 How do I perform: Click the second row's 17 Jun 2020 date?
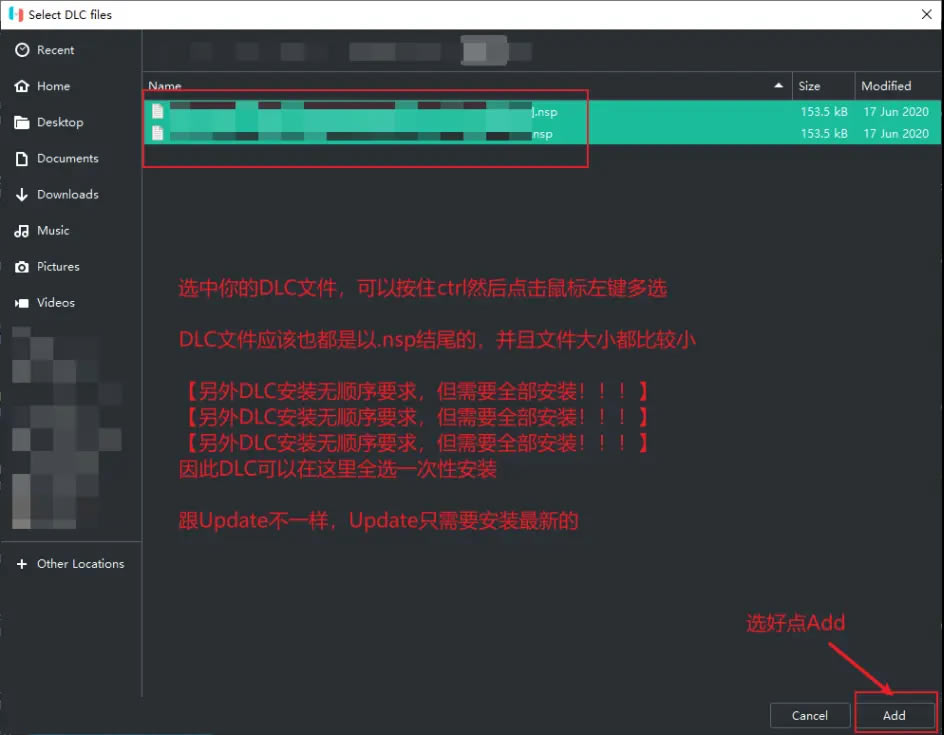[x=896, y=134]
